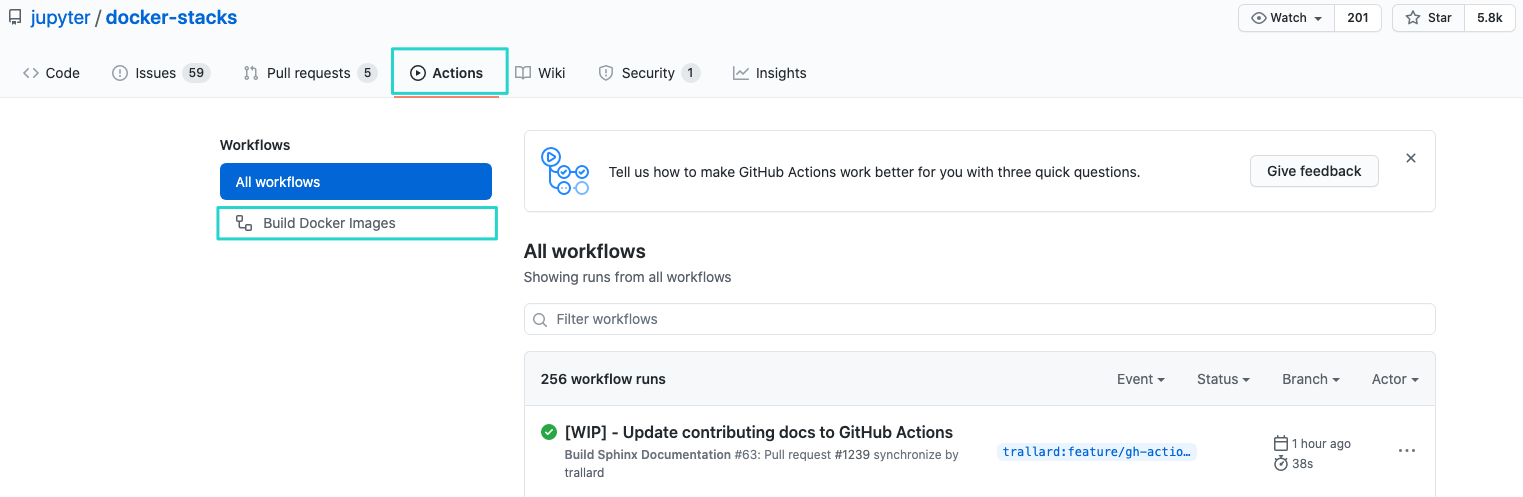Open the three-dot menu for WIP run

[x=1407, y=451]
